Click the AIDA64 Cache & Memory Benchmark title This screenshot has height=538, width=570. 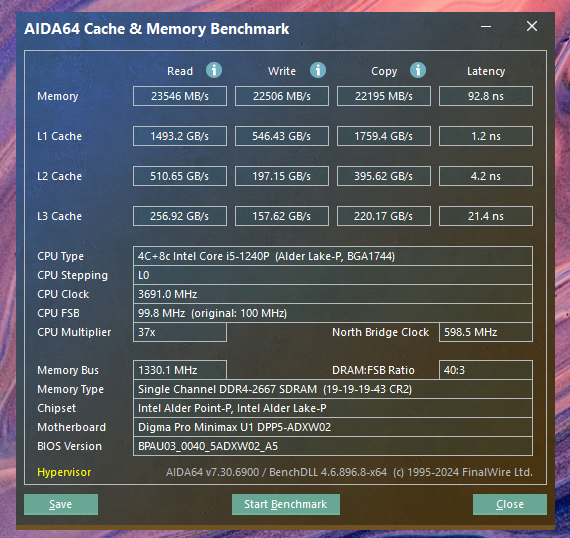coord(157,29)
